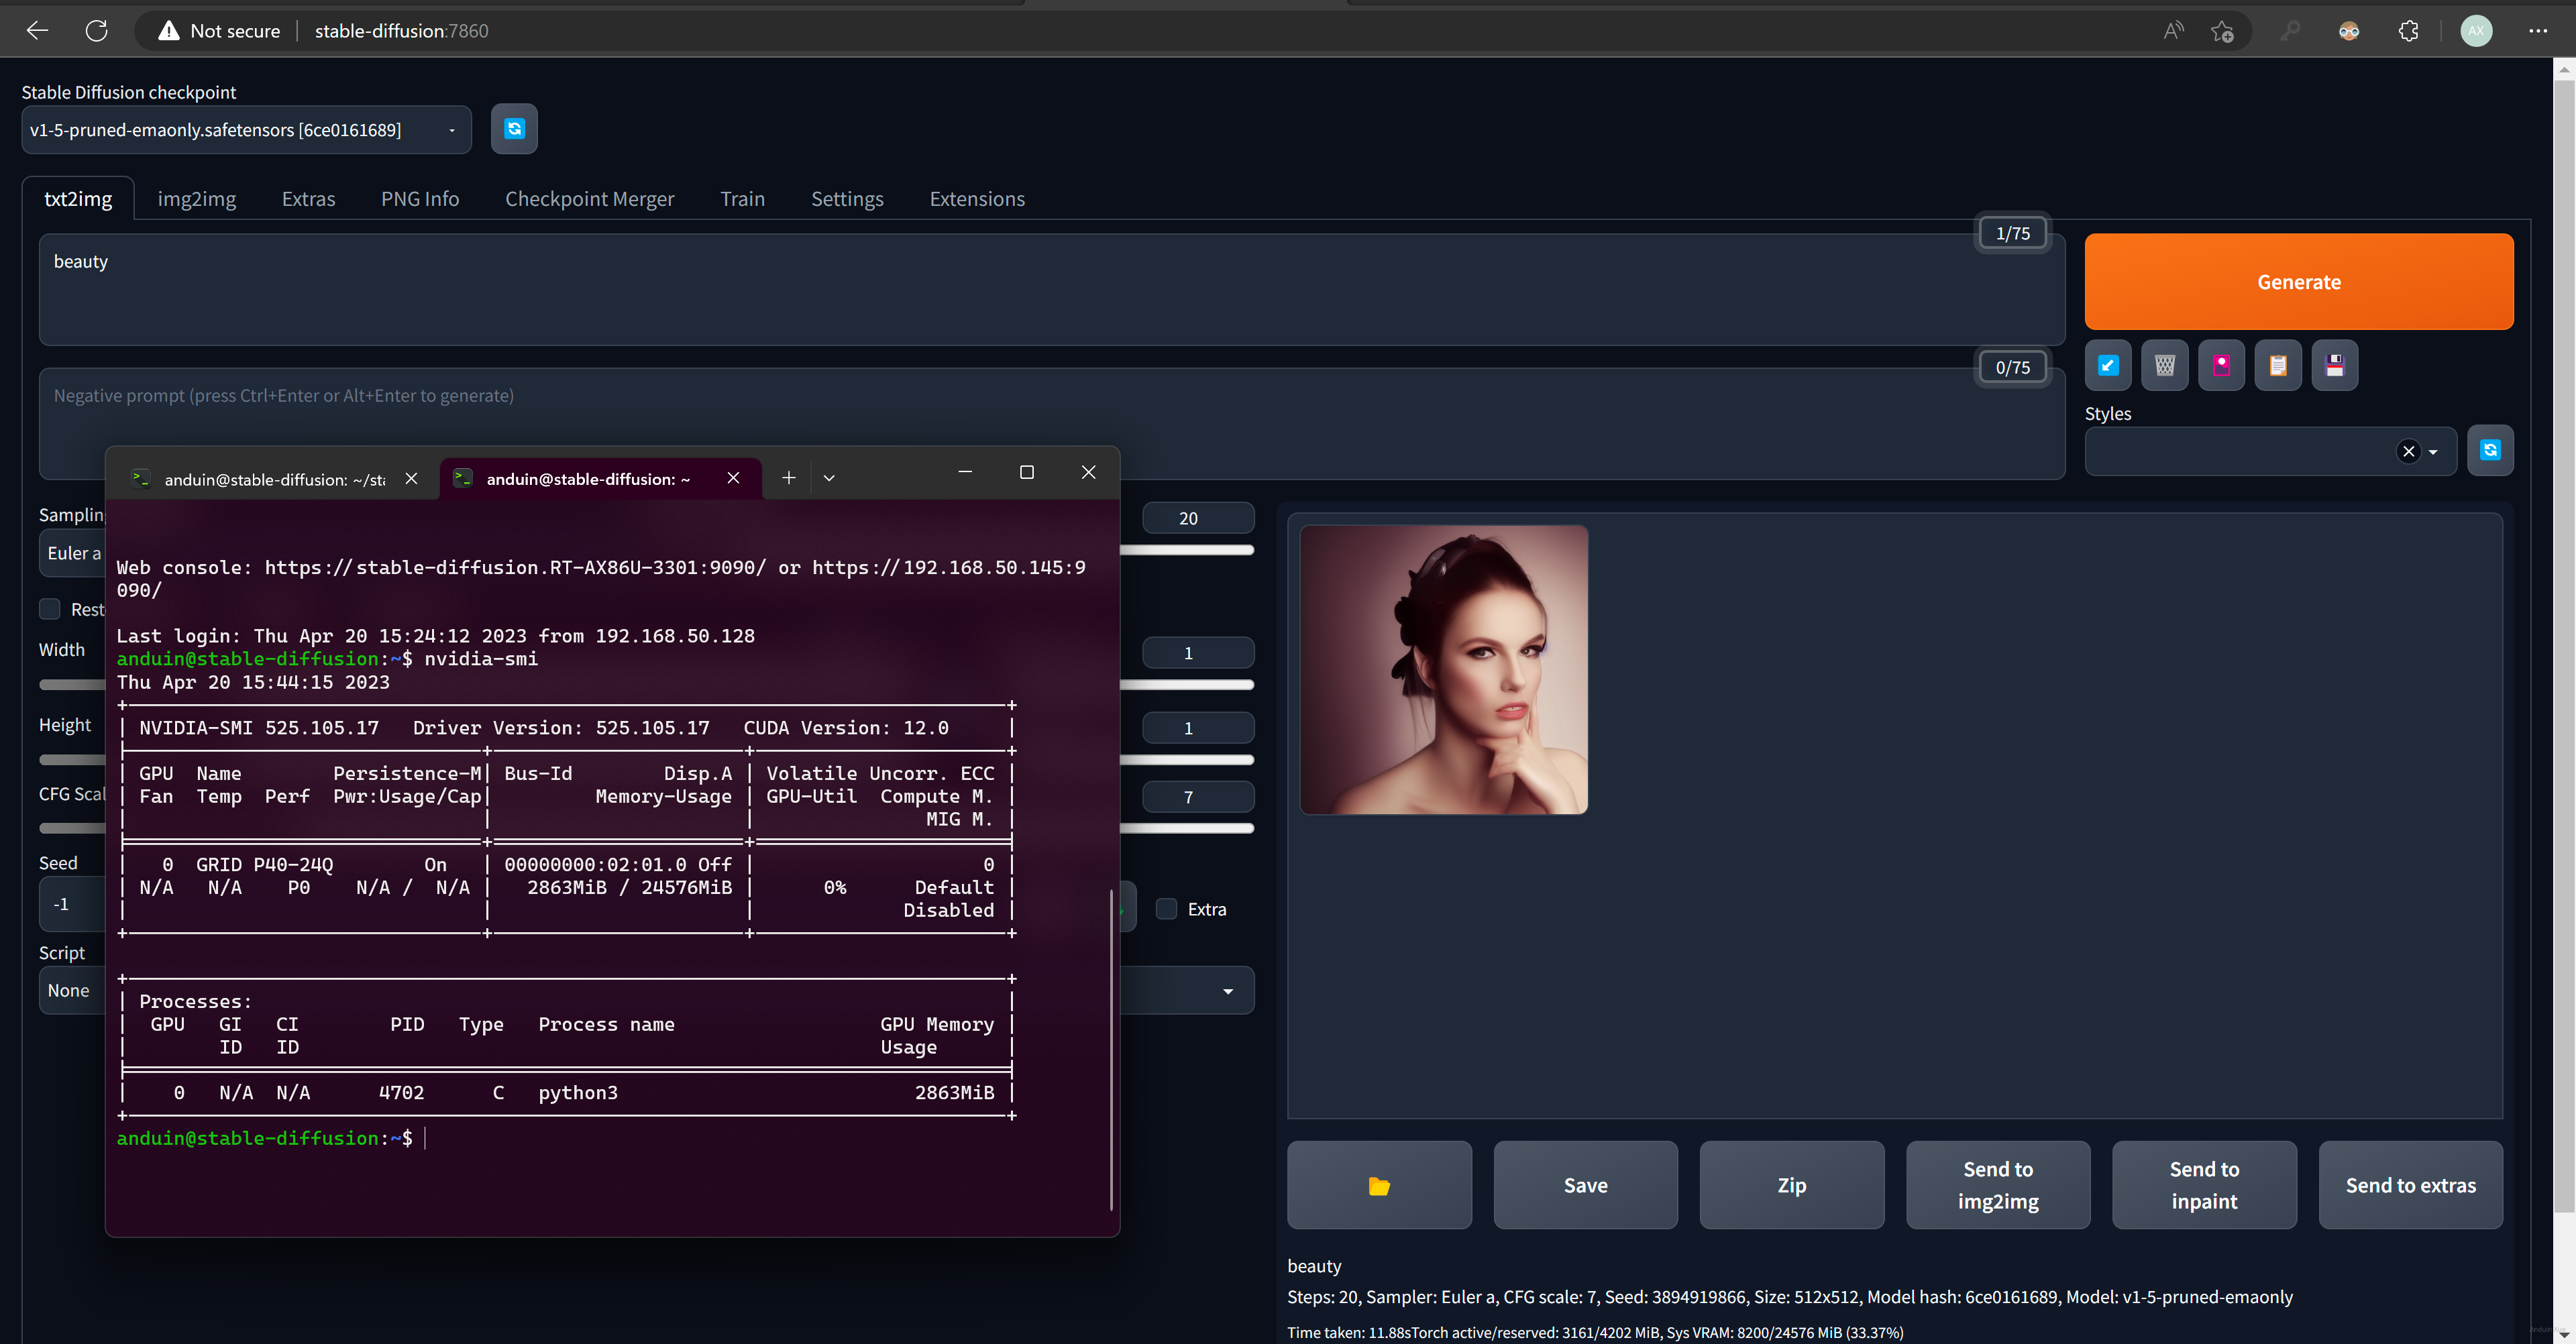Click the blue arrow read-parameters icon
The image size is (2576, 1344).
pos(2107,365)
